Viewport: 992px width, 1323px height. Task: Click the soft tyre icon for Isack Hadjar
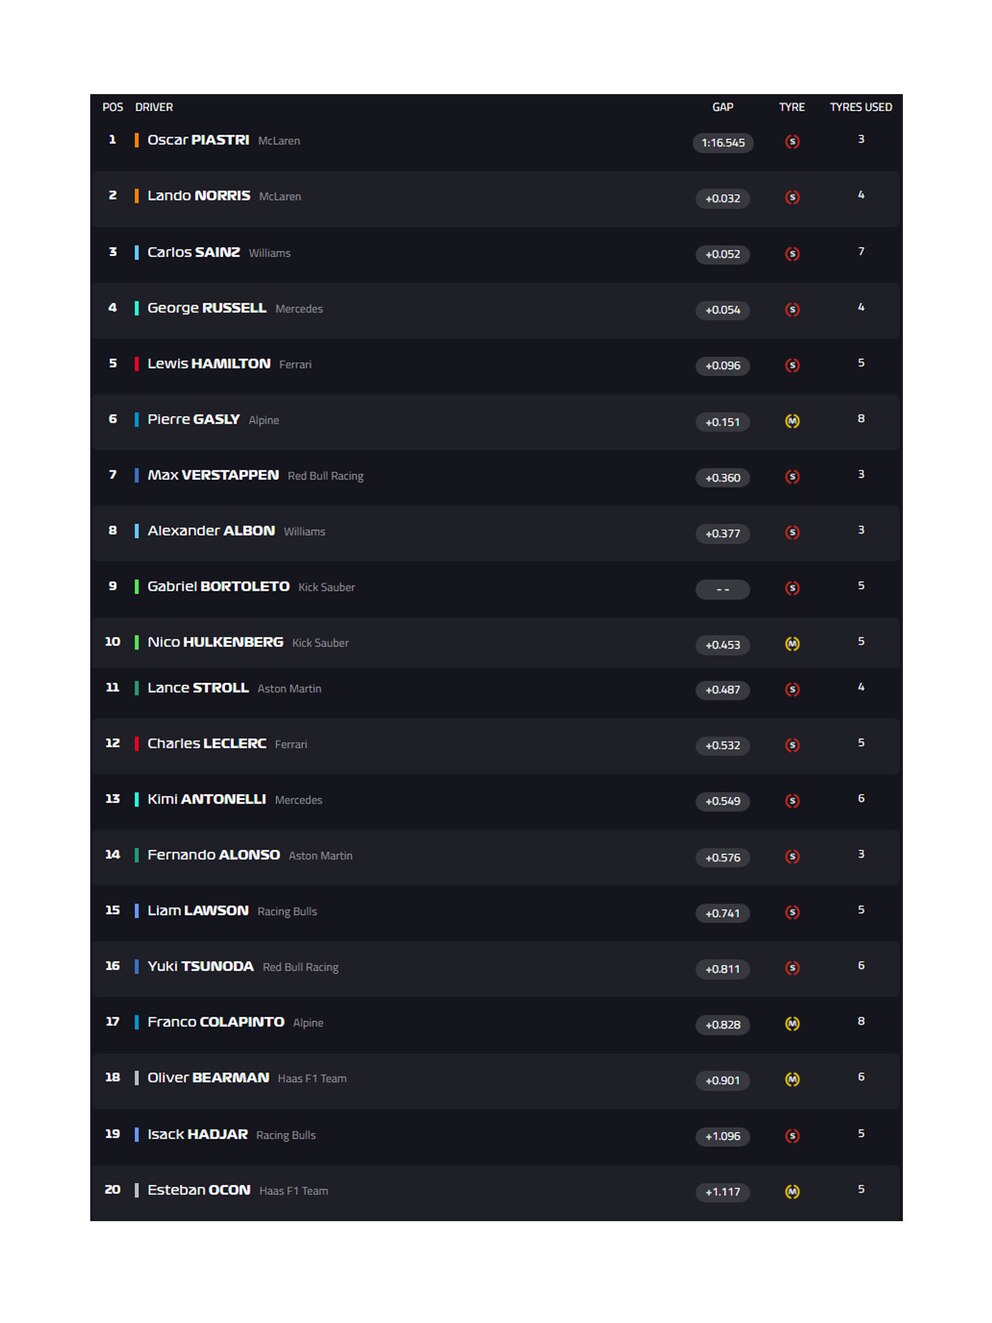(792, 1136)
